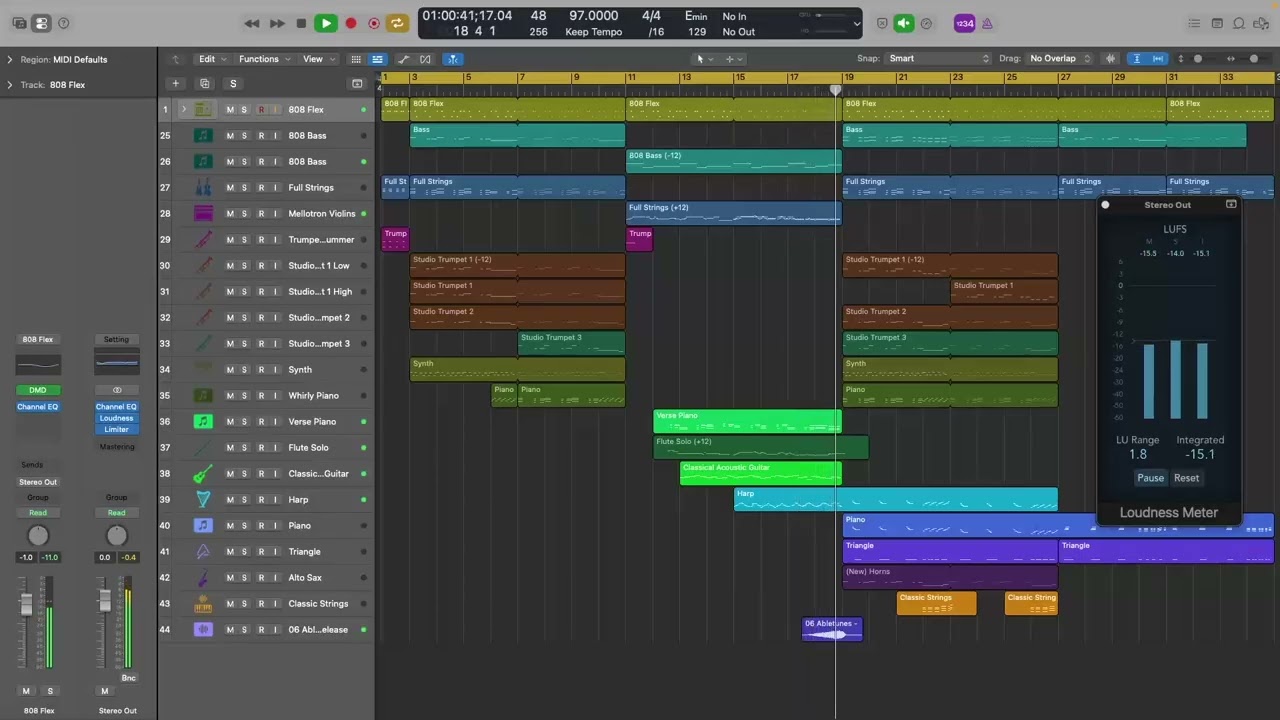Viewport: 1280px width, 720px height.
Task: Open the Snap Smart dropdown
Action: point(938,59)
